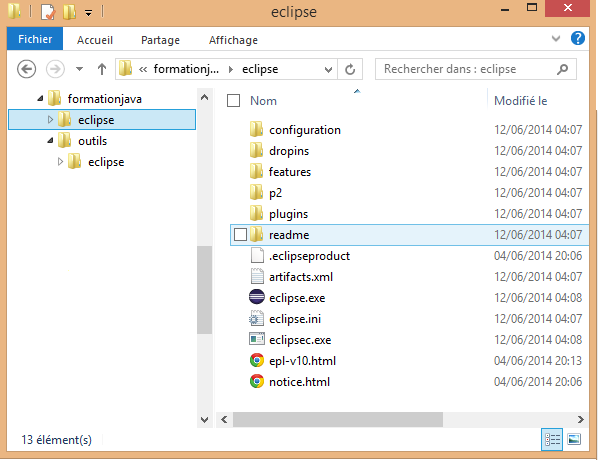This screenshot has width=598, height=460.
Task: Toggle the select-all checkbox beside Nom
Action: pyautogui.click(x=233, y=101)
